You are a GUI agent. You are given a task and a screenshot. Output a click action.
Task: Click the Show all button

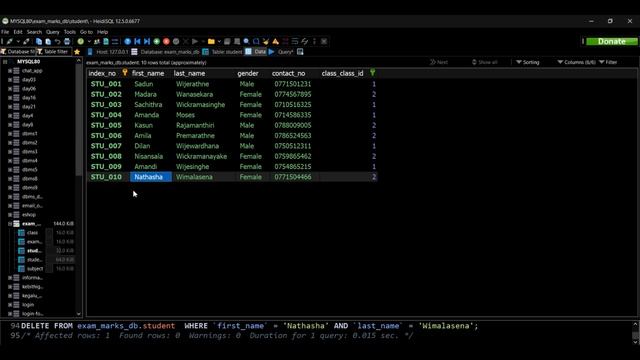coord(484,62)
